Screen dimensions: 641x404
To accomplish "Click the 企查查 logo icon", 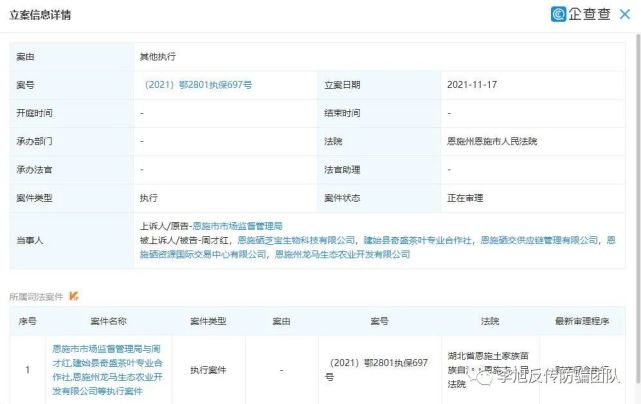I will click(x=558, y=14).
